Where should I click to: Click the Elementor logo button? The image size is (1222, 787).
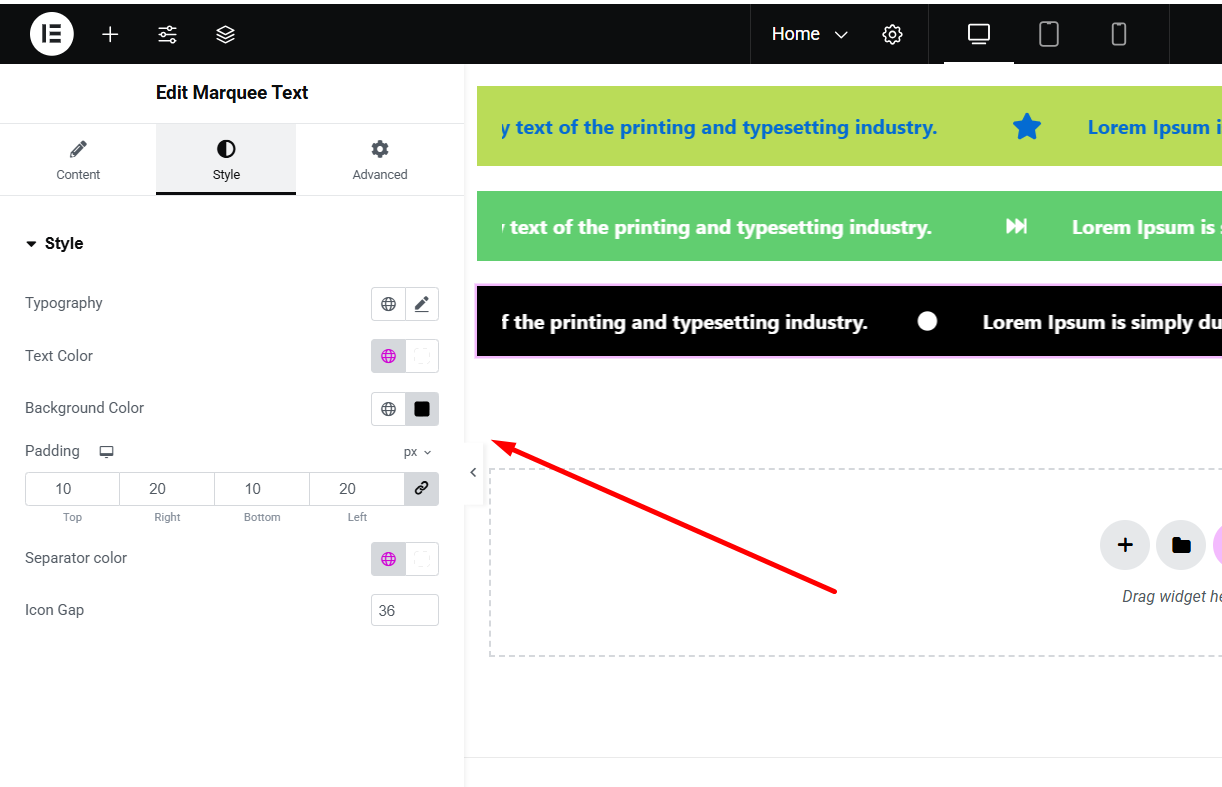[52, 34]
